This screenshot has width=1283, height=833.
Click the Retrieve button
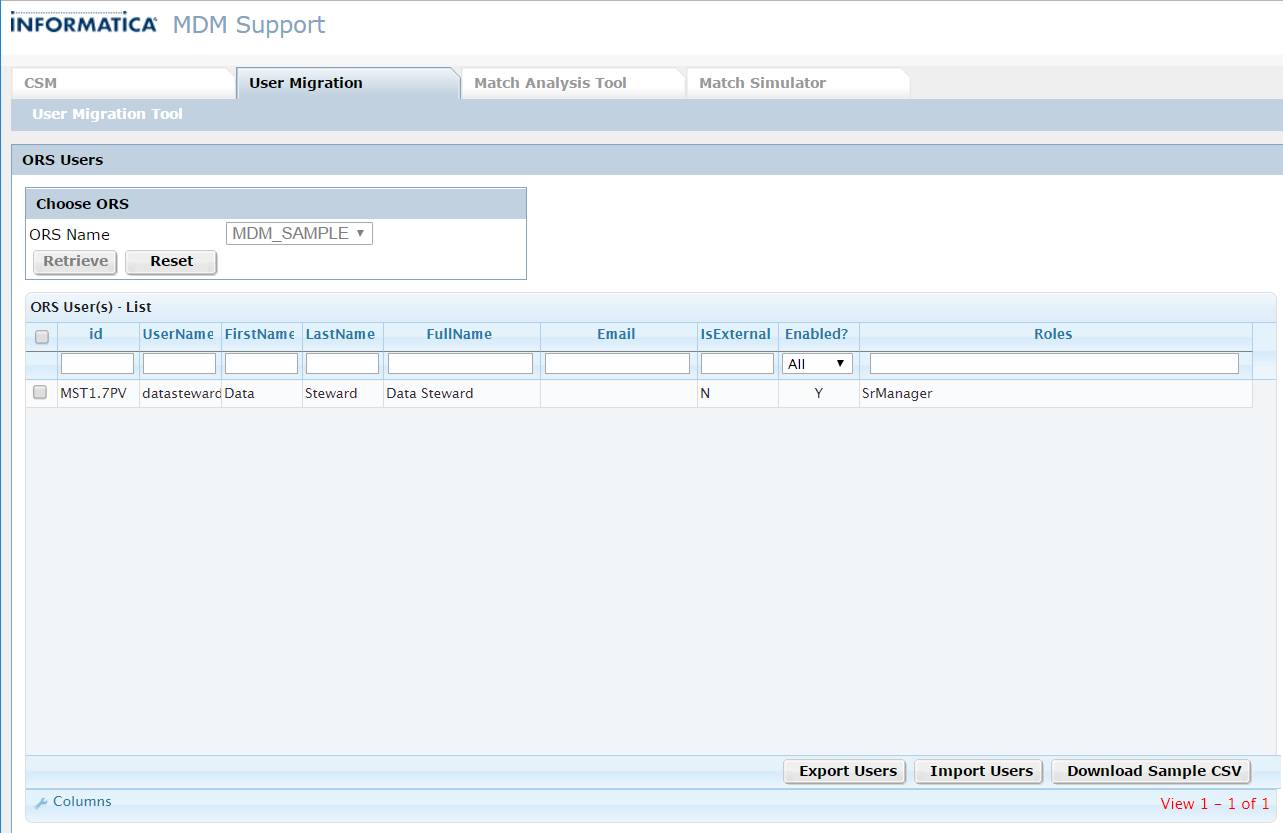click(74, 261)
